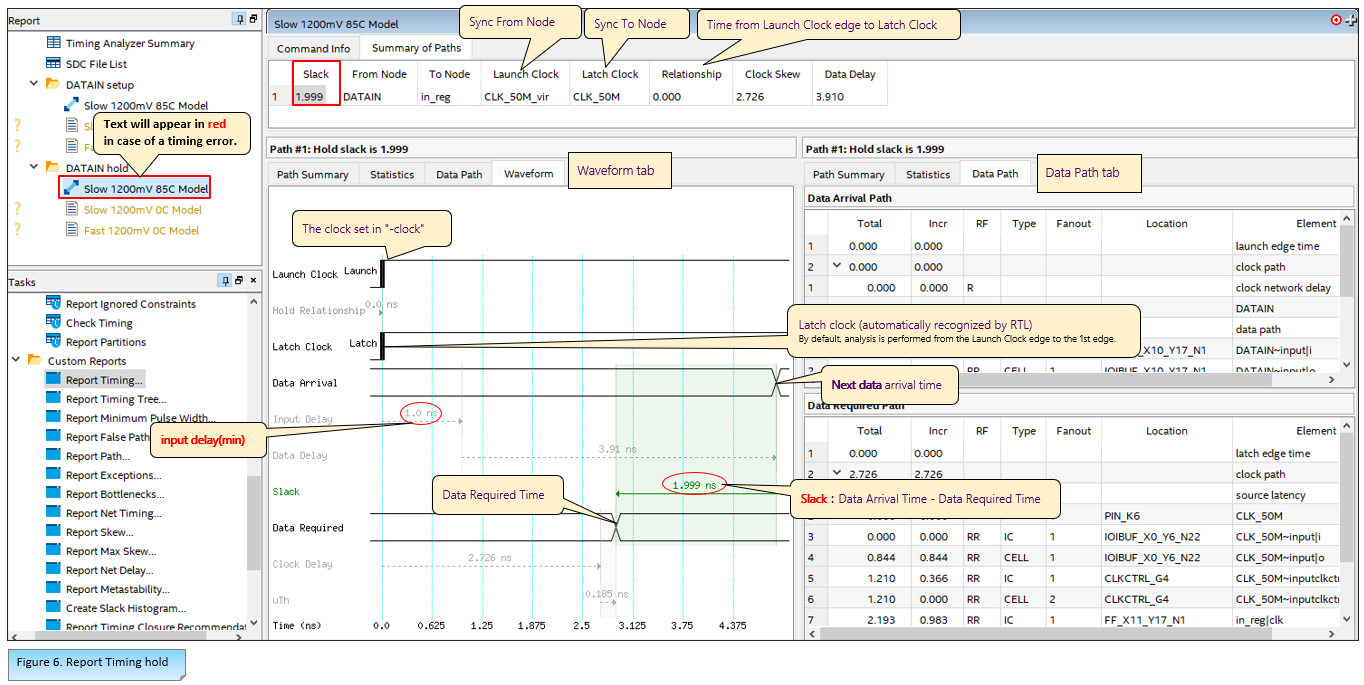Switch to the Command Info tab
Screen dimensions: 1364x685
pyautogui.click(x=313, y=48)
